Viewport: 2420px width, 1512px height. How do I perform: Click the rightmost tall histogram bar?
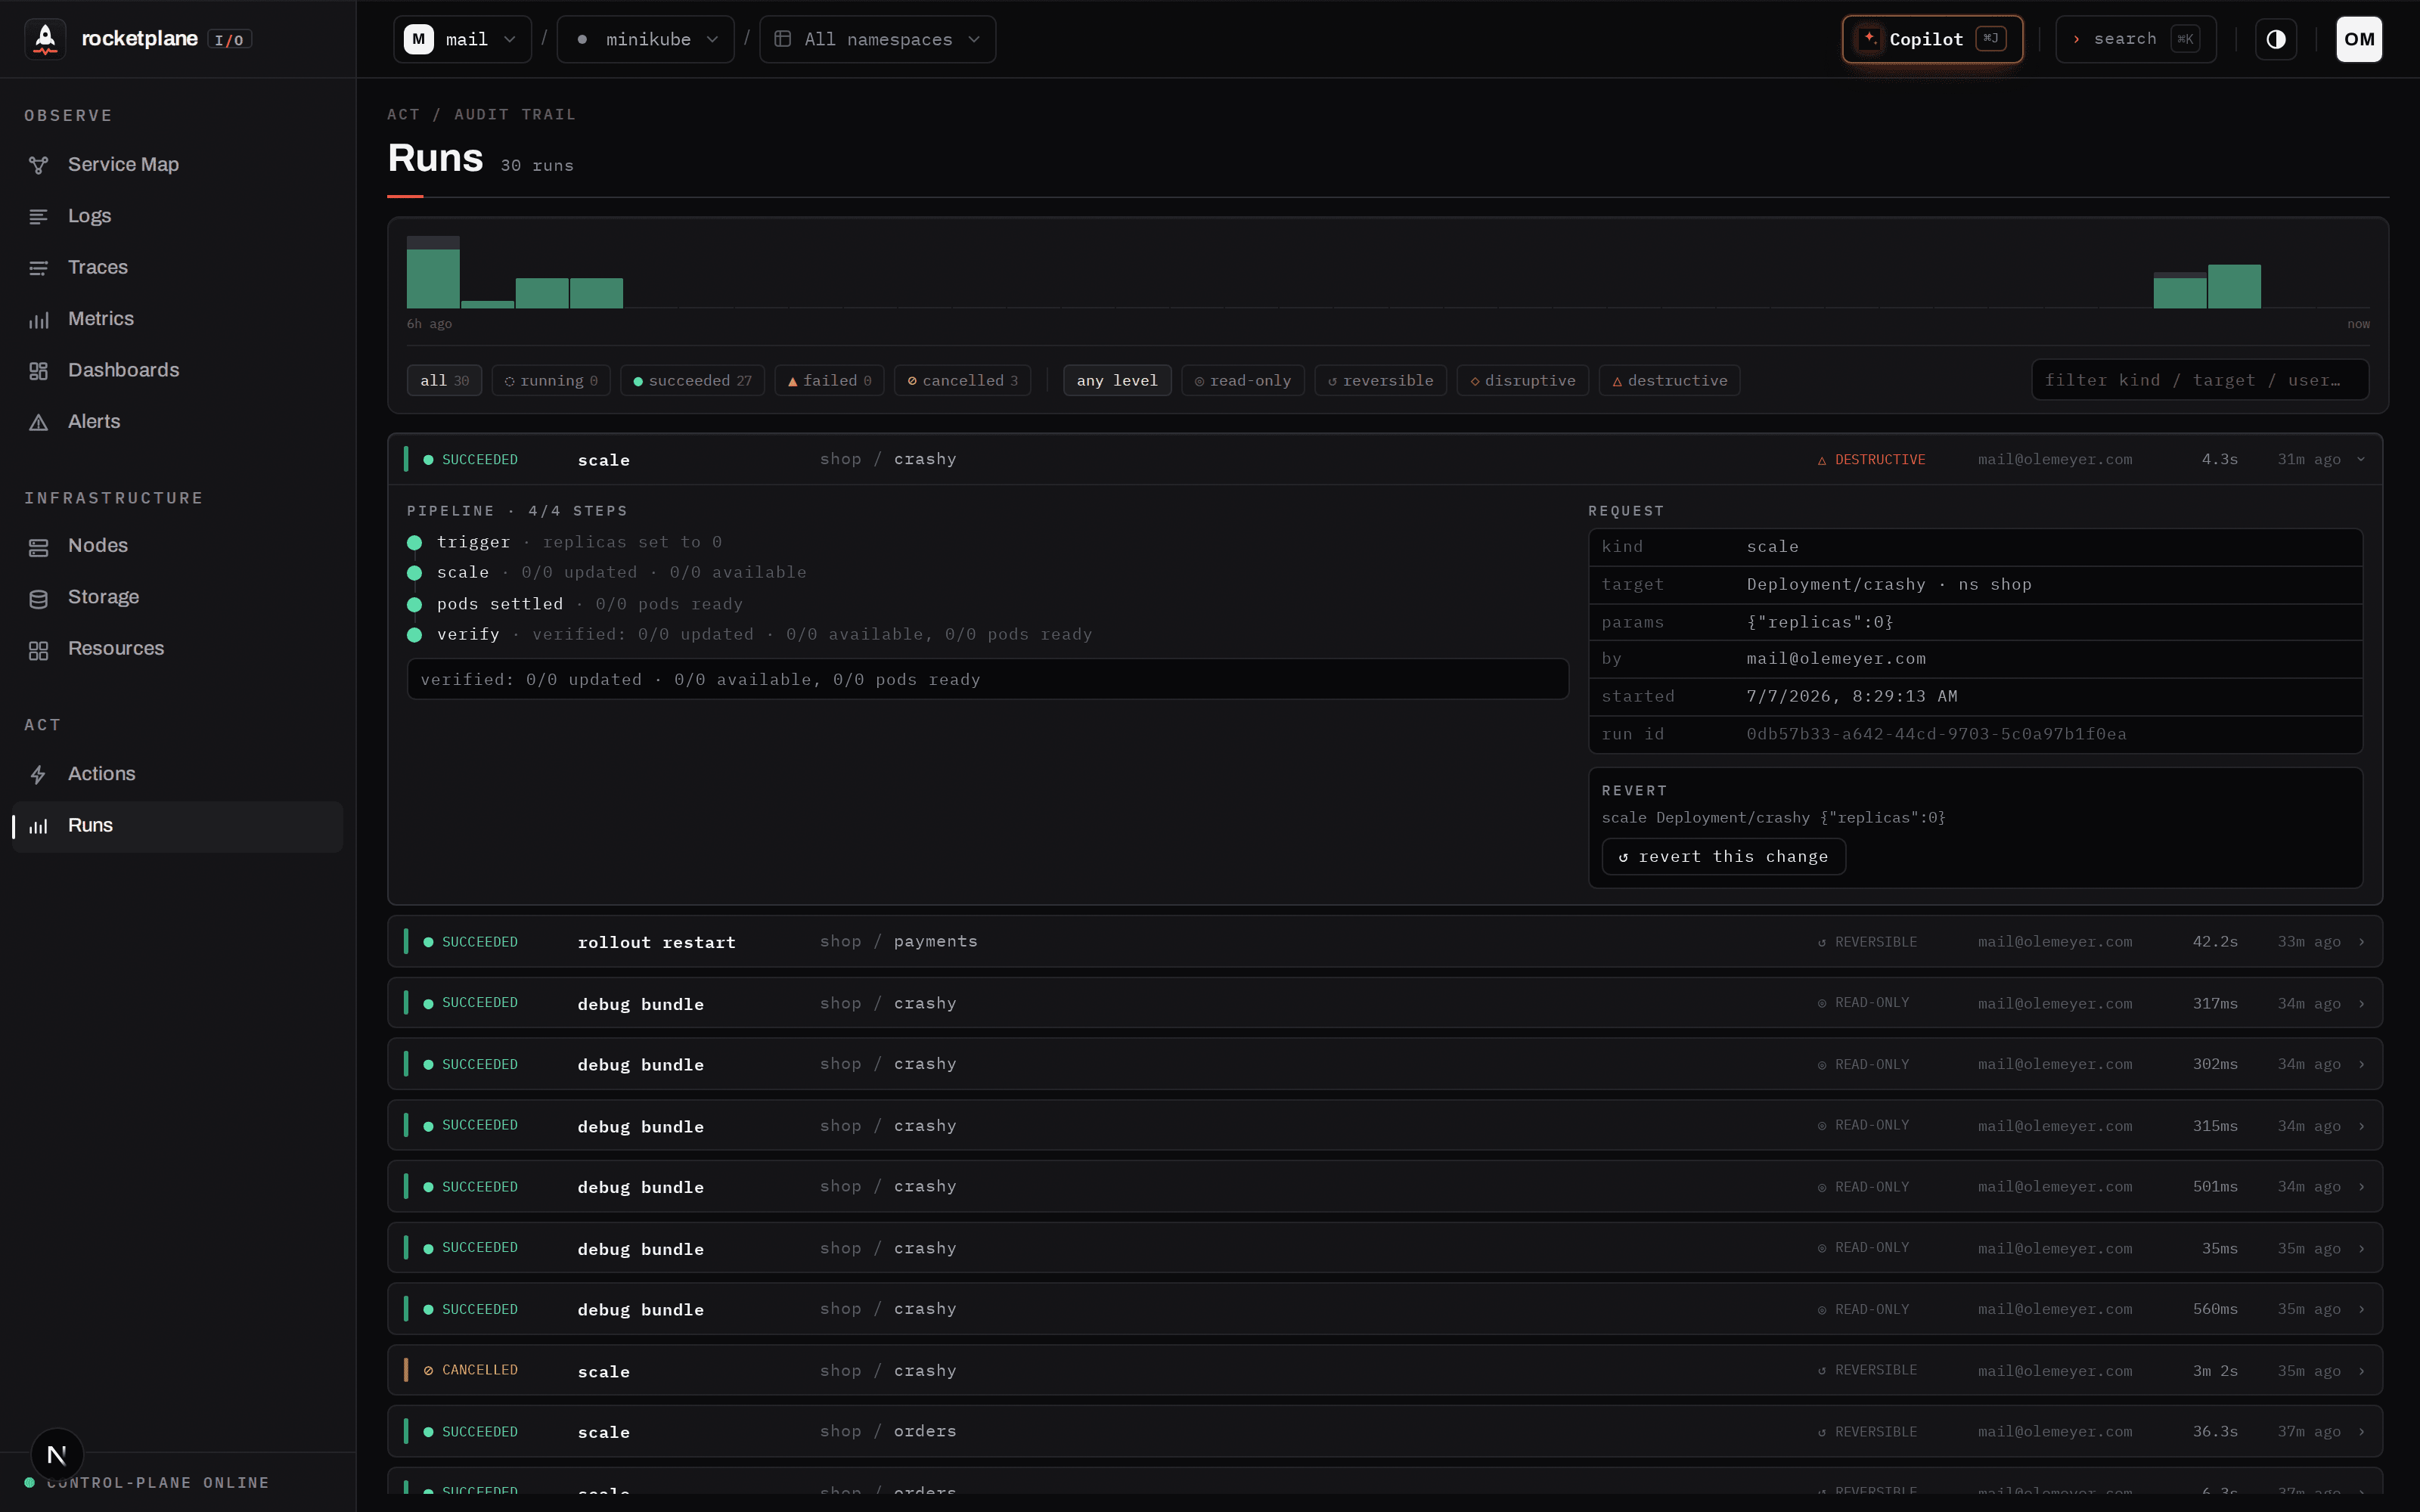click(2234, 286)
